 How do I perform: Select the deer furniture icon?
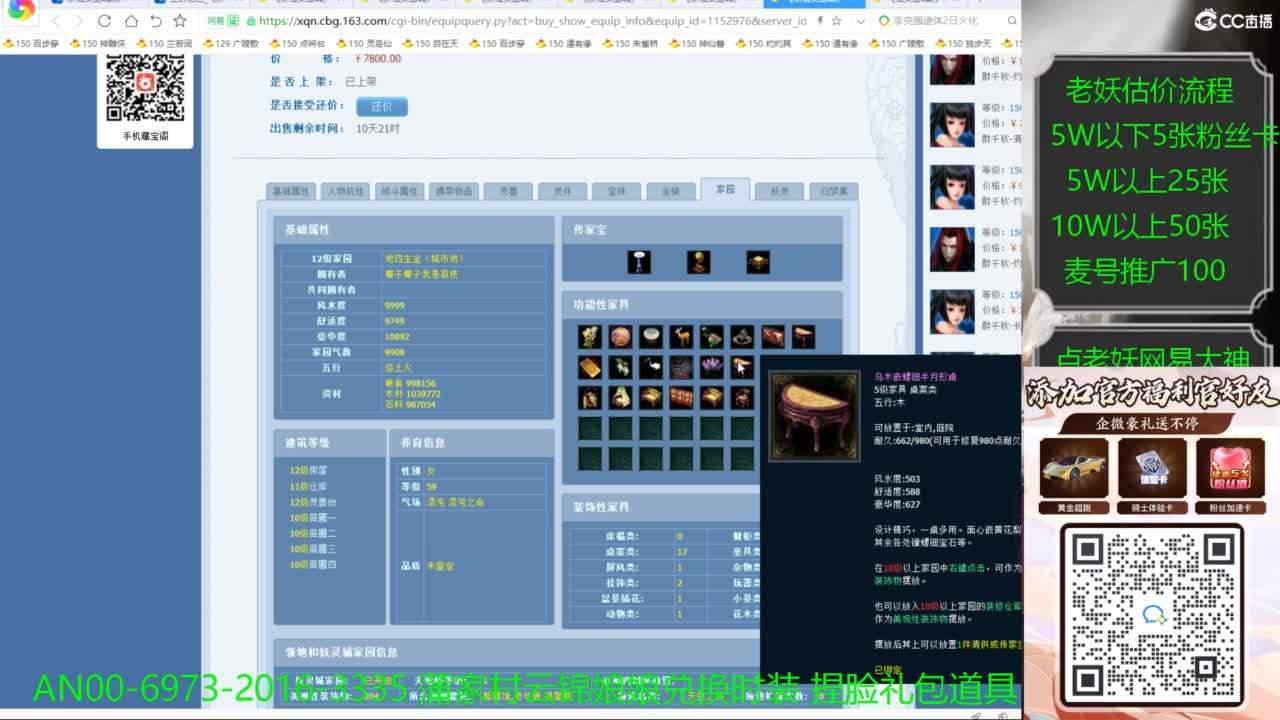point(681,337)
